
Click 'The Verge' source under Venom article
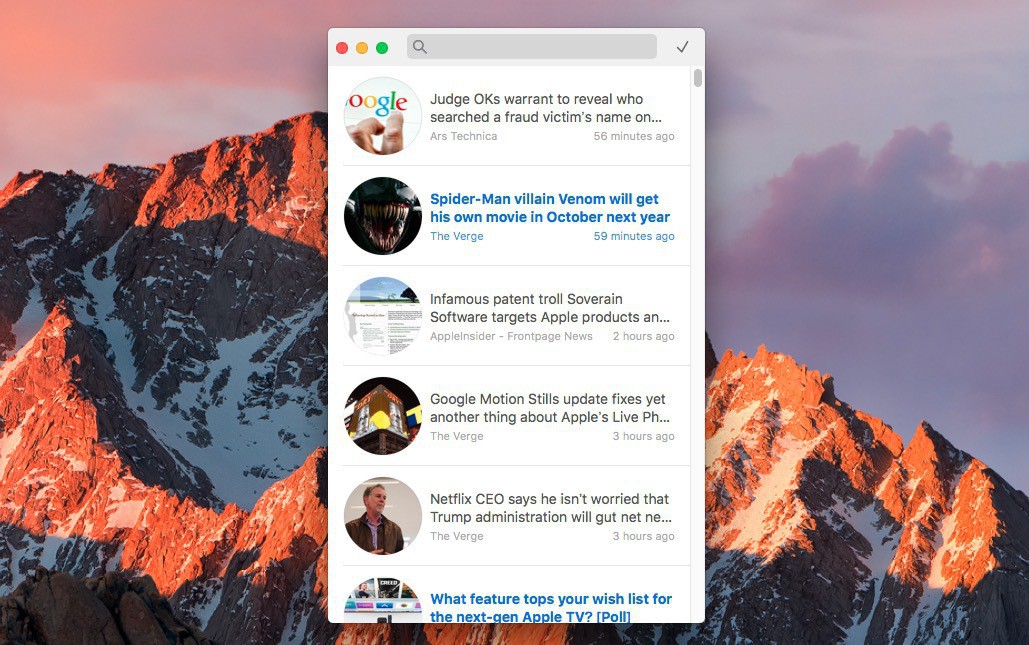coord(457,236)
